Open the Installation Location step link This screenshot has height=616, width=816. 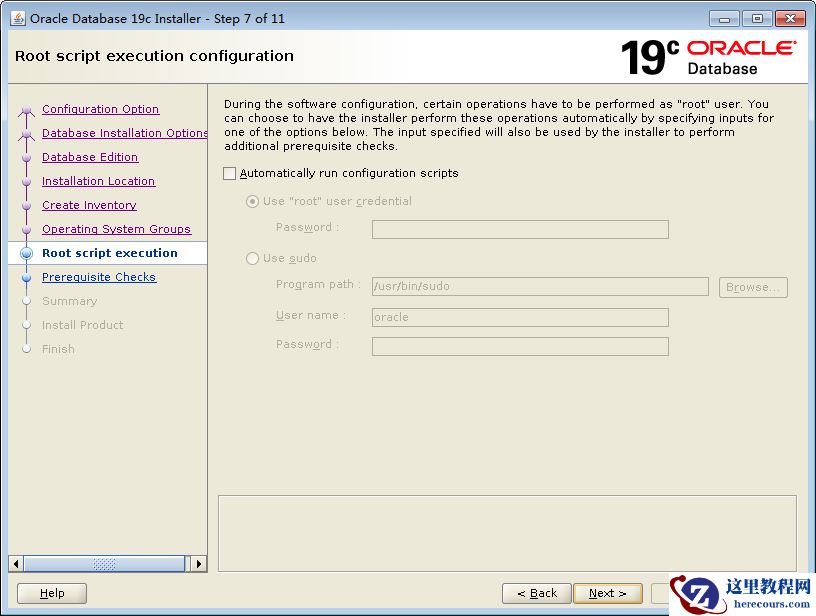click(x=98, y=181)
